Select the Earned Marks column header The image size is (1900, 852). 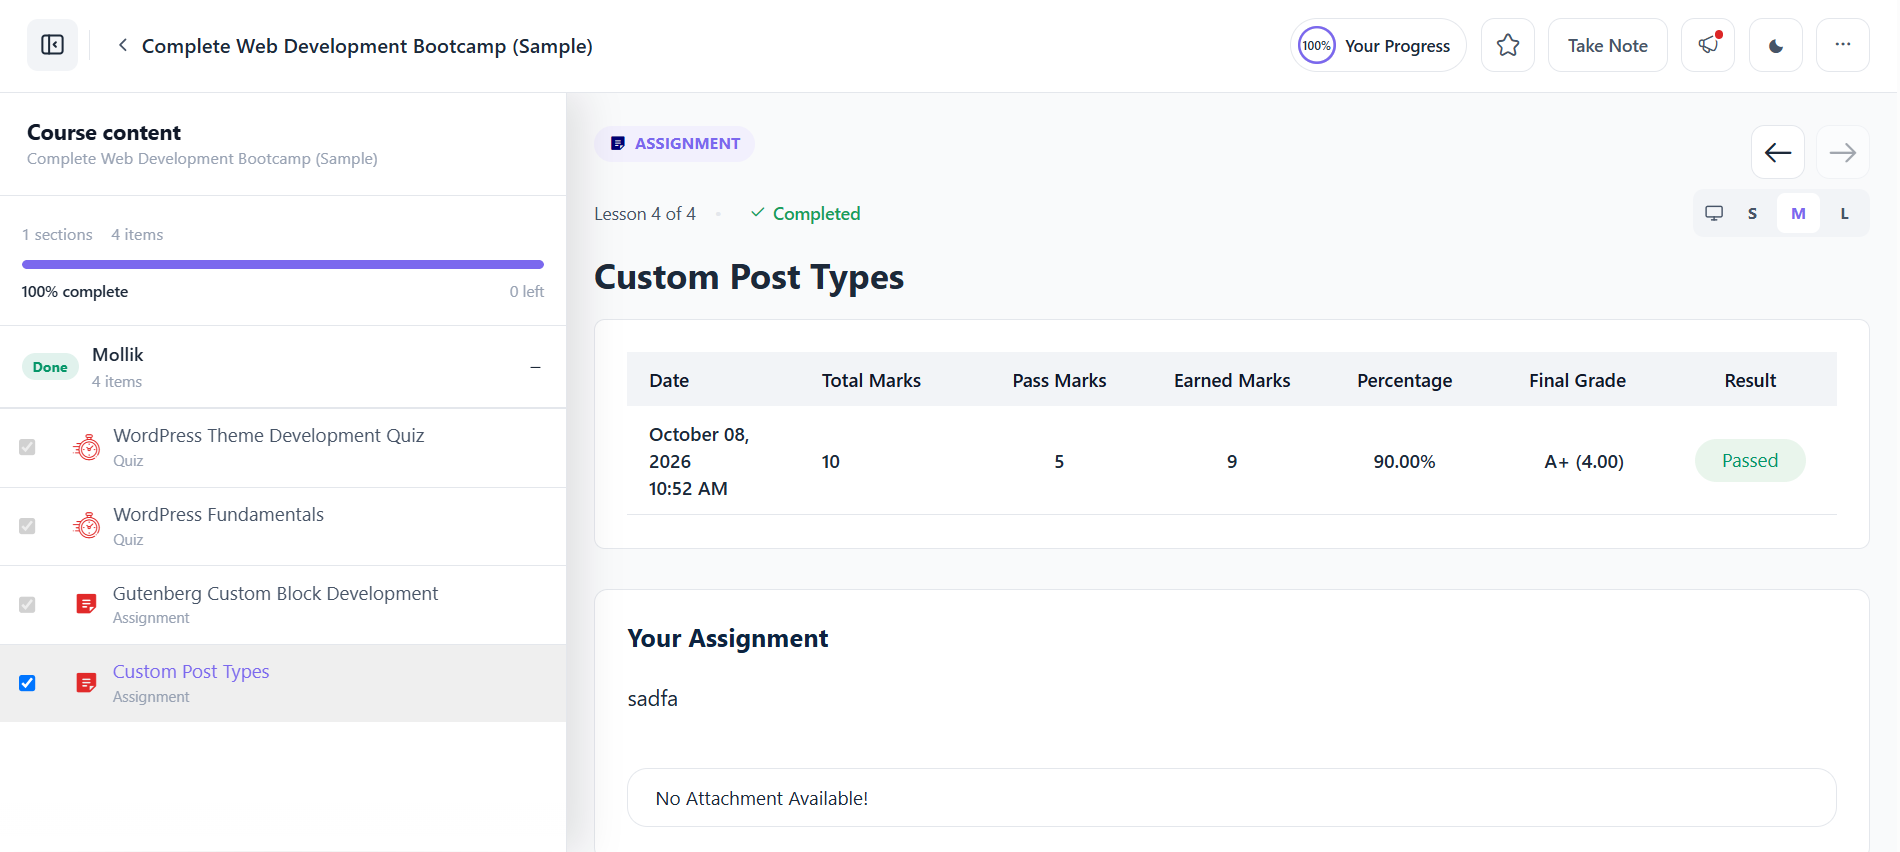pyautogui.click(x=1232, y=381)
